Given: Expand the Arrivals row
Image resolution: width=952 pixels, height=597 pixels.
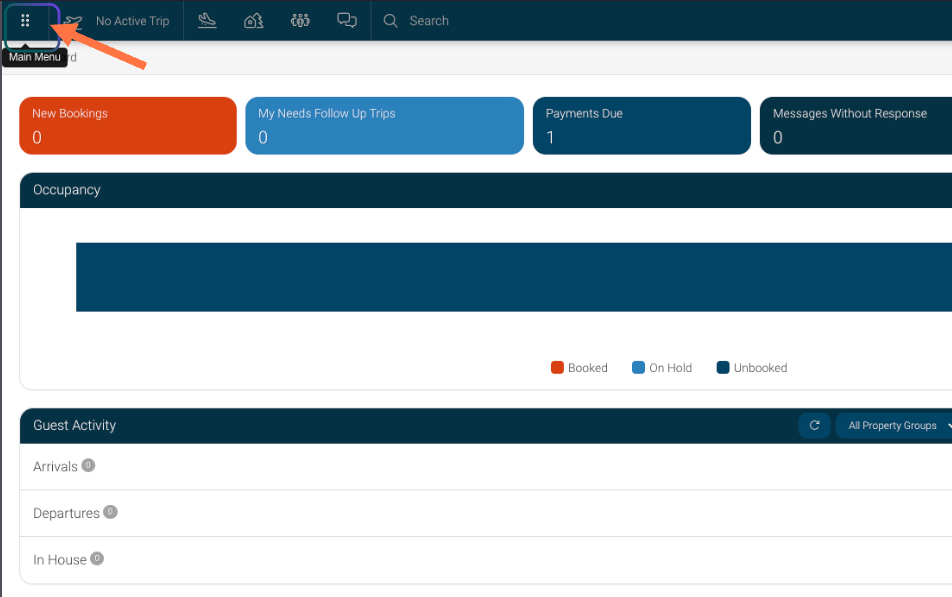Looking at the screenshot, I should 486,466.
